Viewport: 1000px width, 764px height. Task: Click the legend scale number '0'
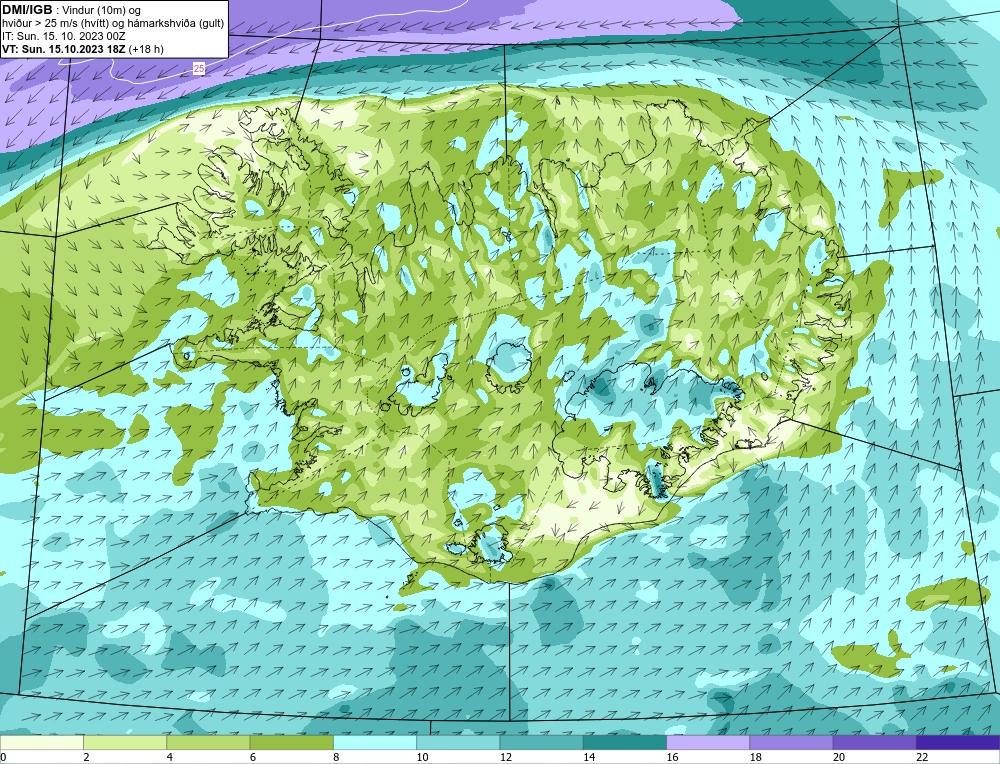[x=3, y=757]
